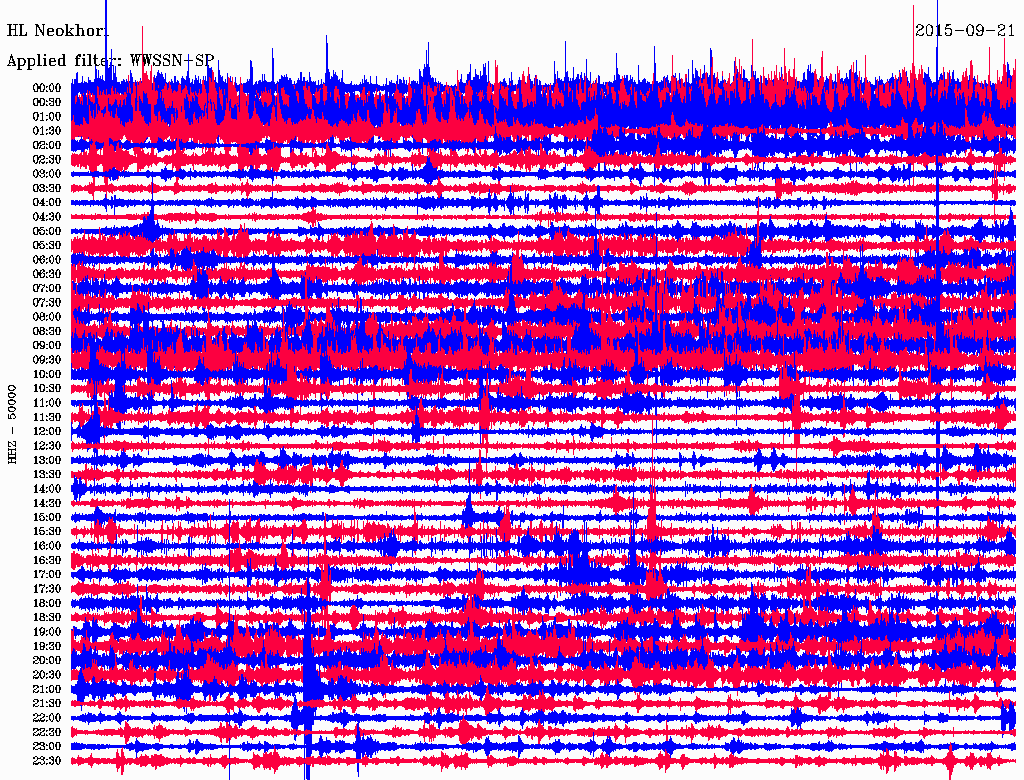1024x780 pixels.
Task: Click the station name 'HL Neokhori'
Action: (x=57, y=30)
